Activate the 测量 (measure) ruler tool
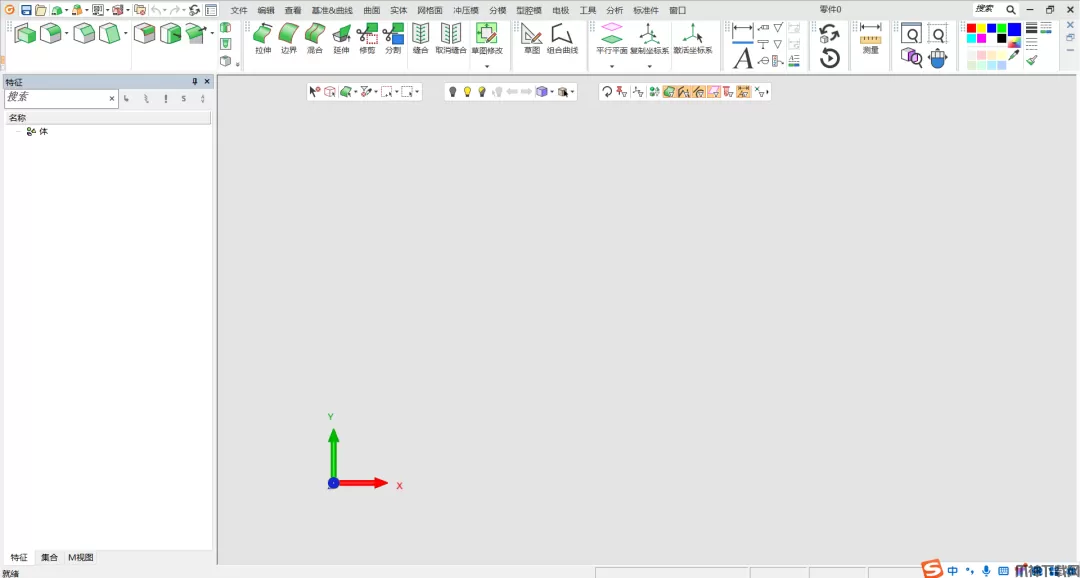 point(871,38)
